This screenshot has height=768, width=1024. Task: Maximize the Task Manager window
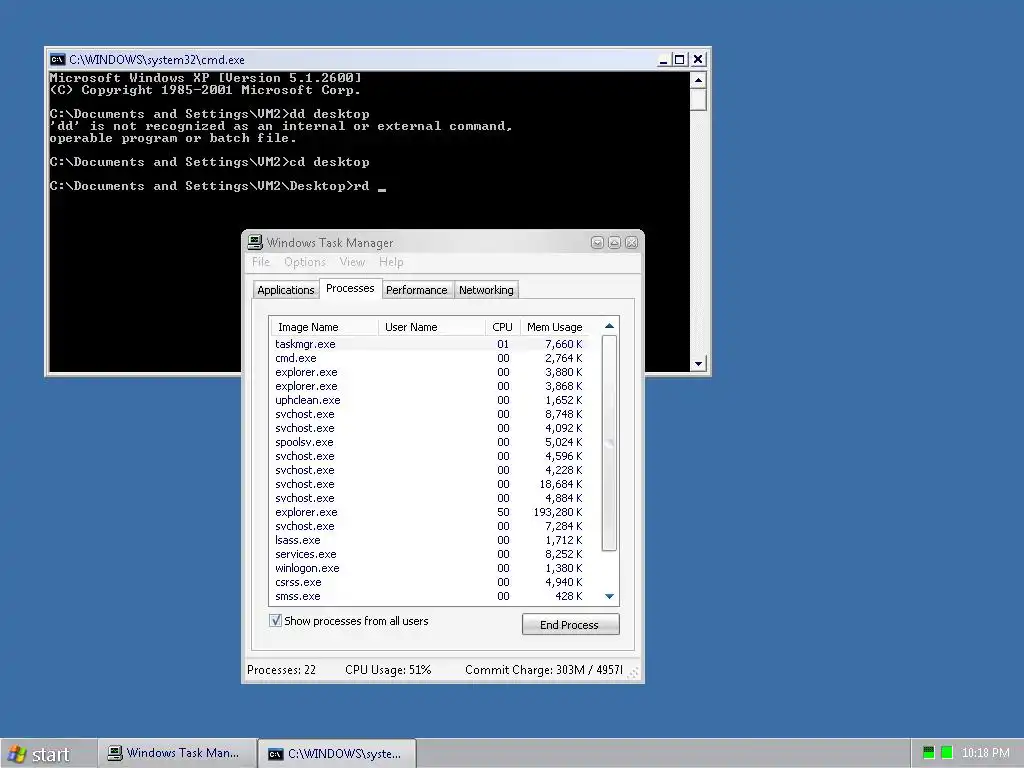tap(614, 242)
